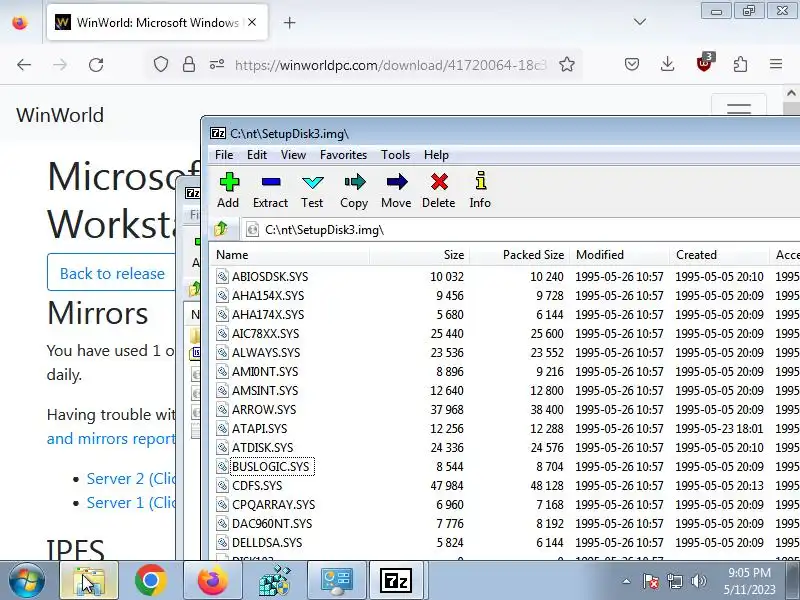Open the Help menu in 7-Zip

(x=436, y=155)
